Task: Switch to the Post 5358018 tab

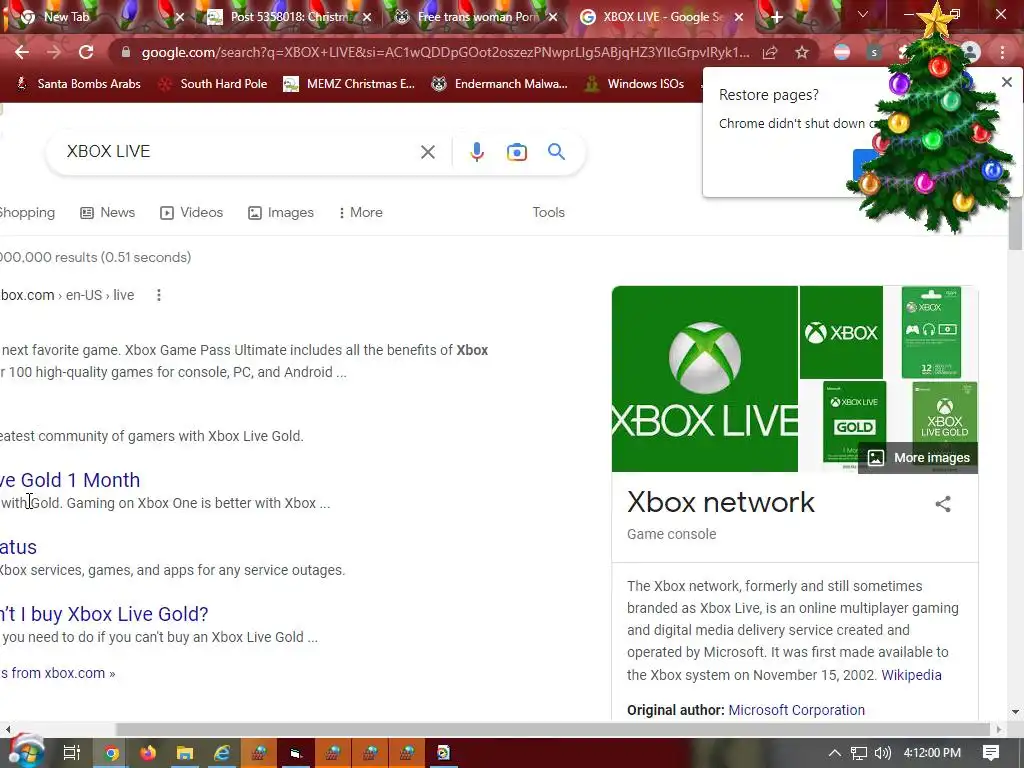Action: pyautogui.click(x=289, y=17)
